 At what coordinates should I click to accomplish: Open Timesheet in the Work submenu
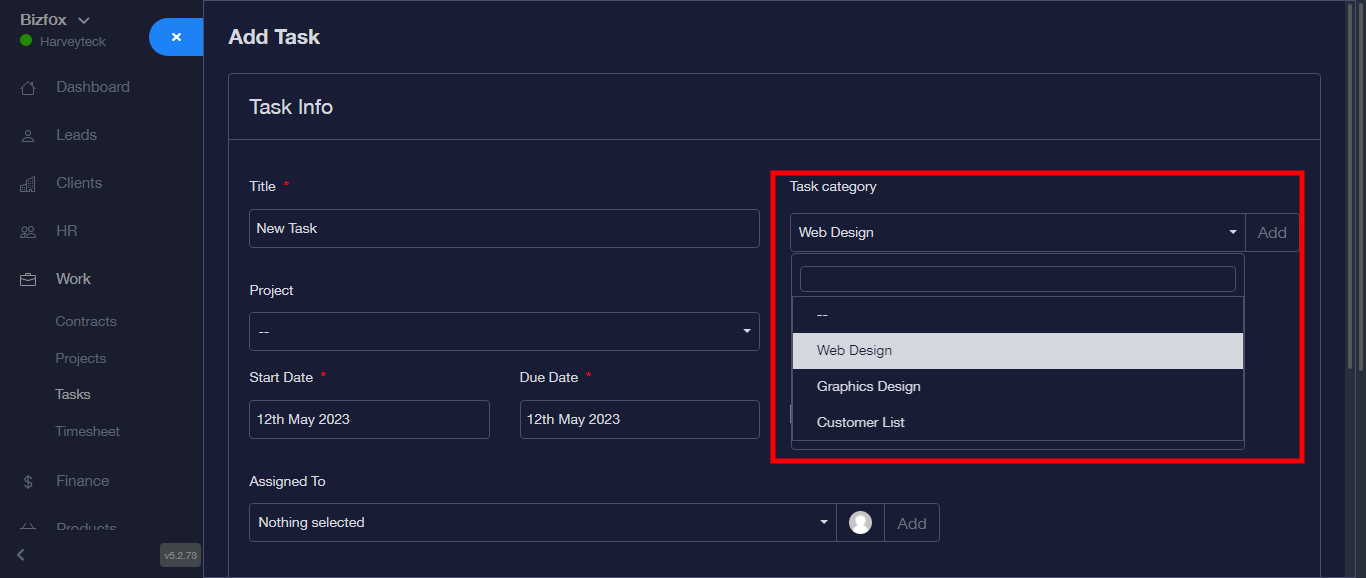tap(87, 432)
